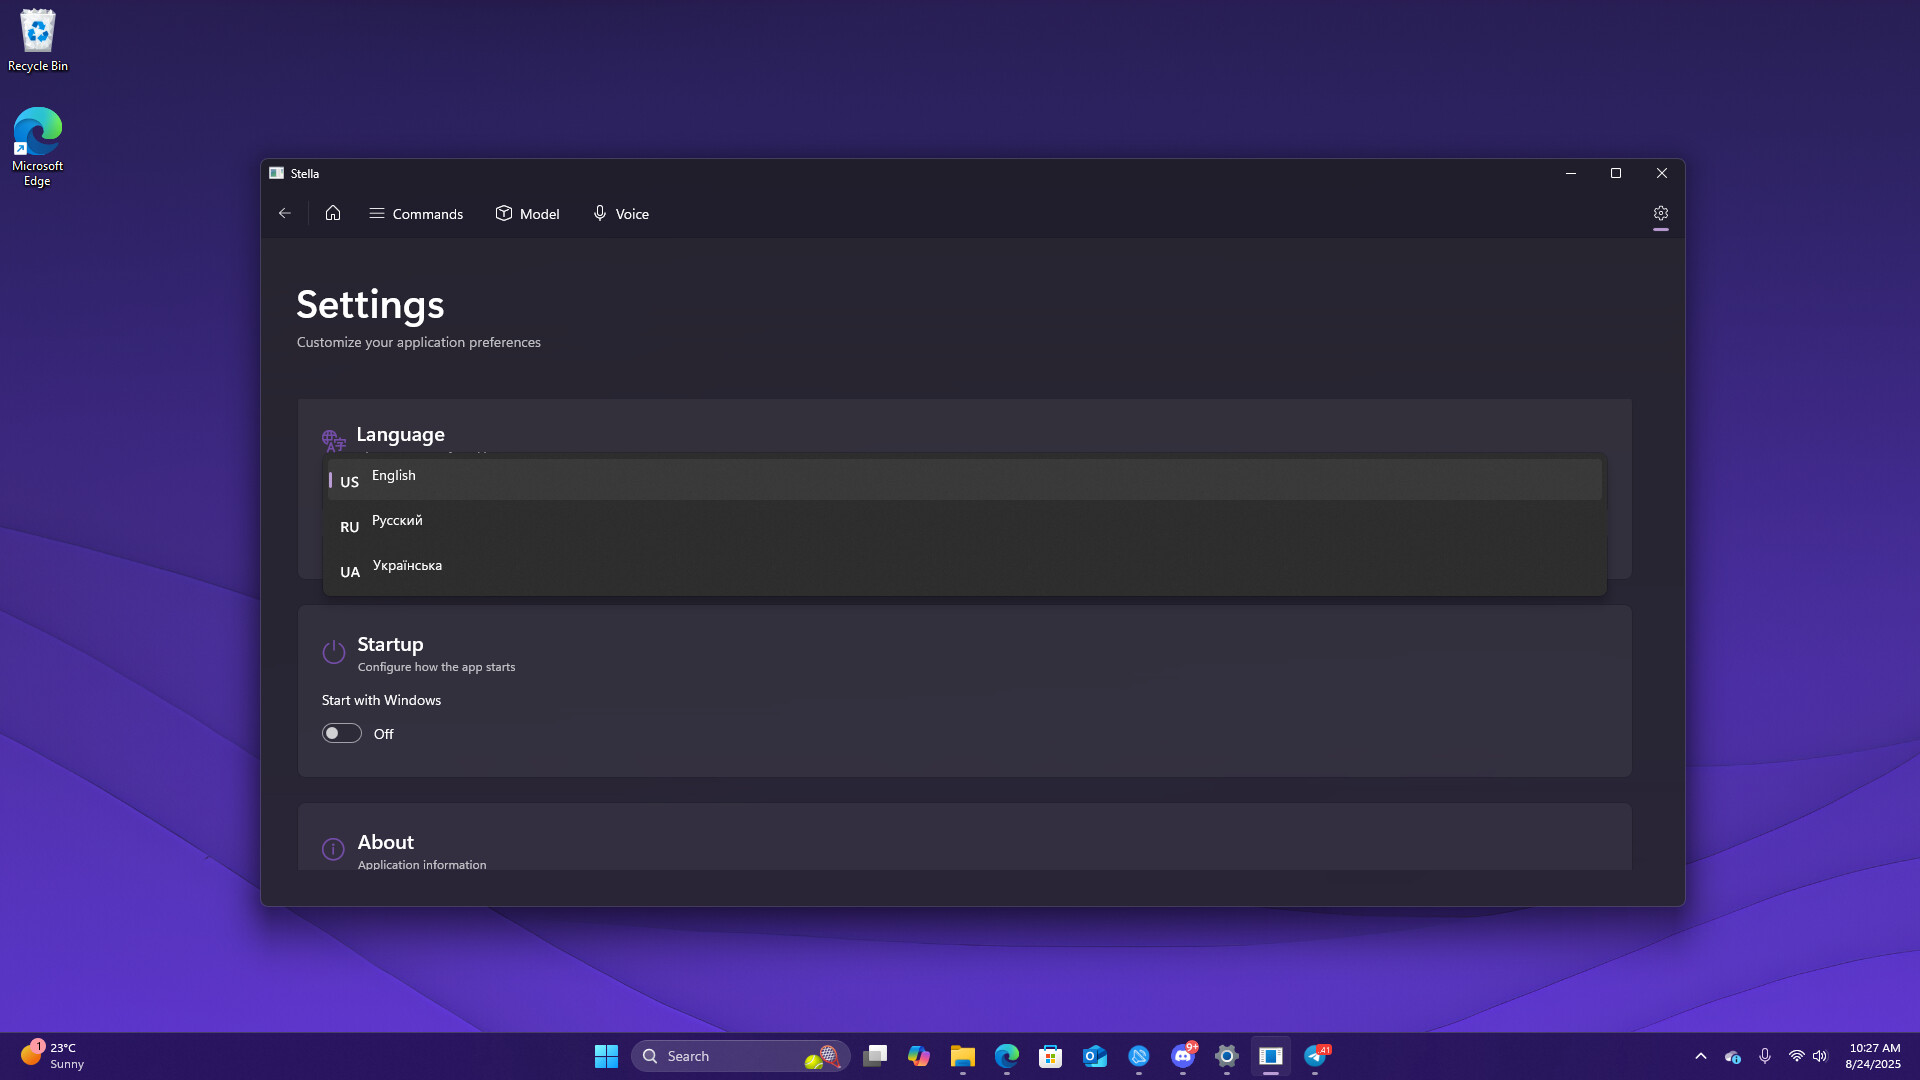The height and width of the screenshot is (1080, 1920).
Task: Click the Language translation icon
Action: click(x=332, y=440)
